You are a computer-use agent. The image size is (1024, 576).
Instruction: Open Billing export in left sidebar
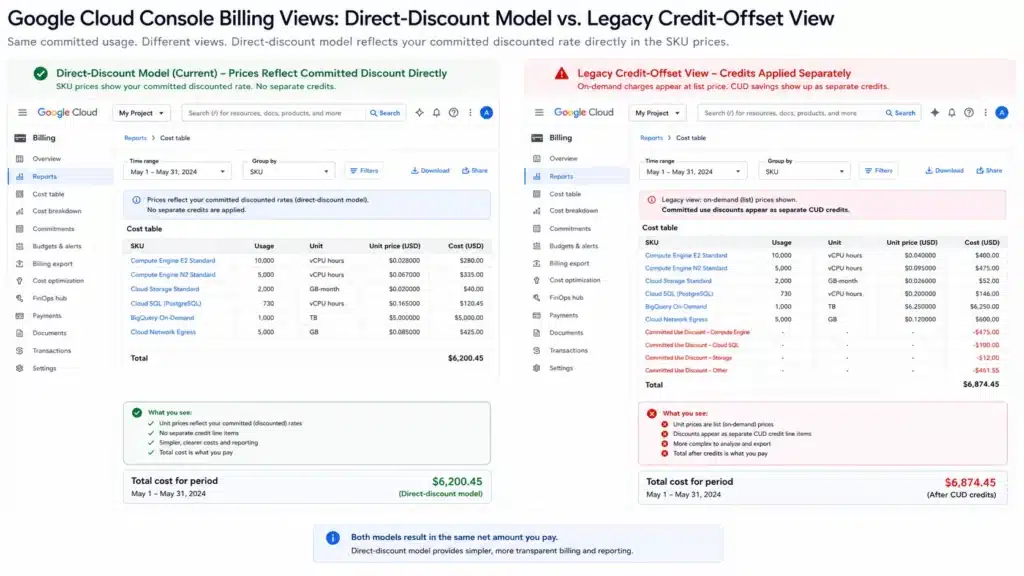point(52,264)
